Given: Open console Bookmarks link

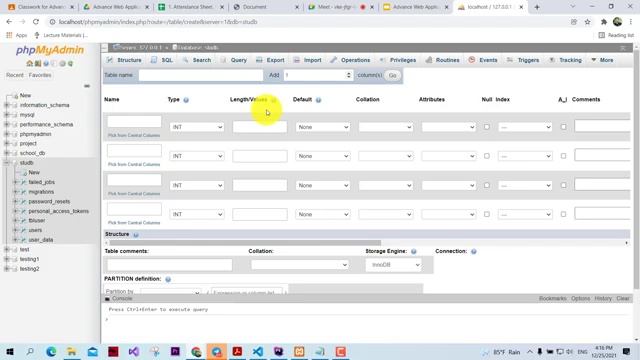Looking at the screenshot, I should 552,299.
